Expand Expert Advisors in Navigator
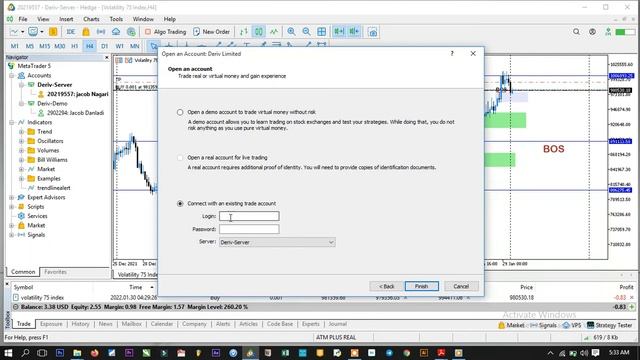Image resolution: width=640 pixels, height=360 pixels. 12,198
